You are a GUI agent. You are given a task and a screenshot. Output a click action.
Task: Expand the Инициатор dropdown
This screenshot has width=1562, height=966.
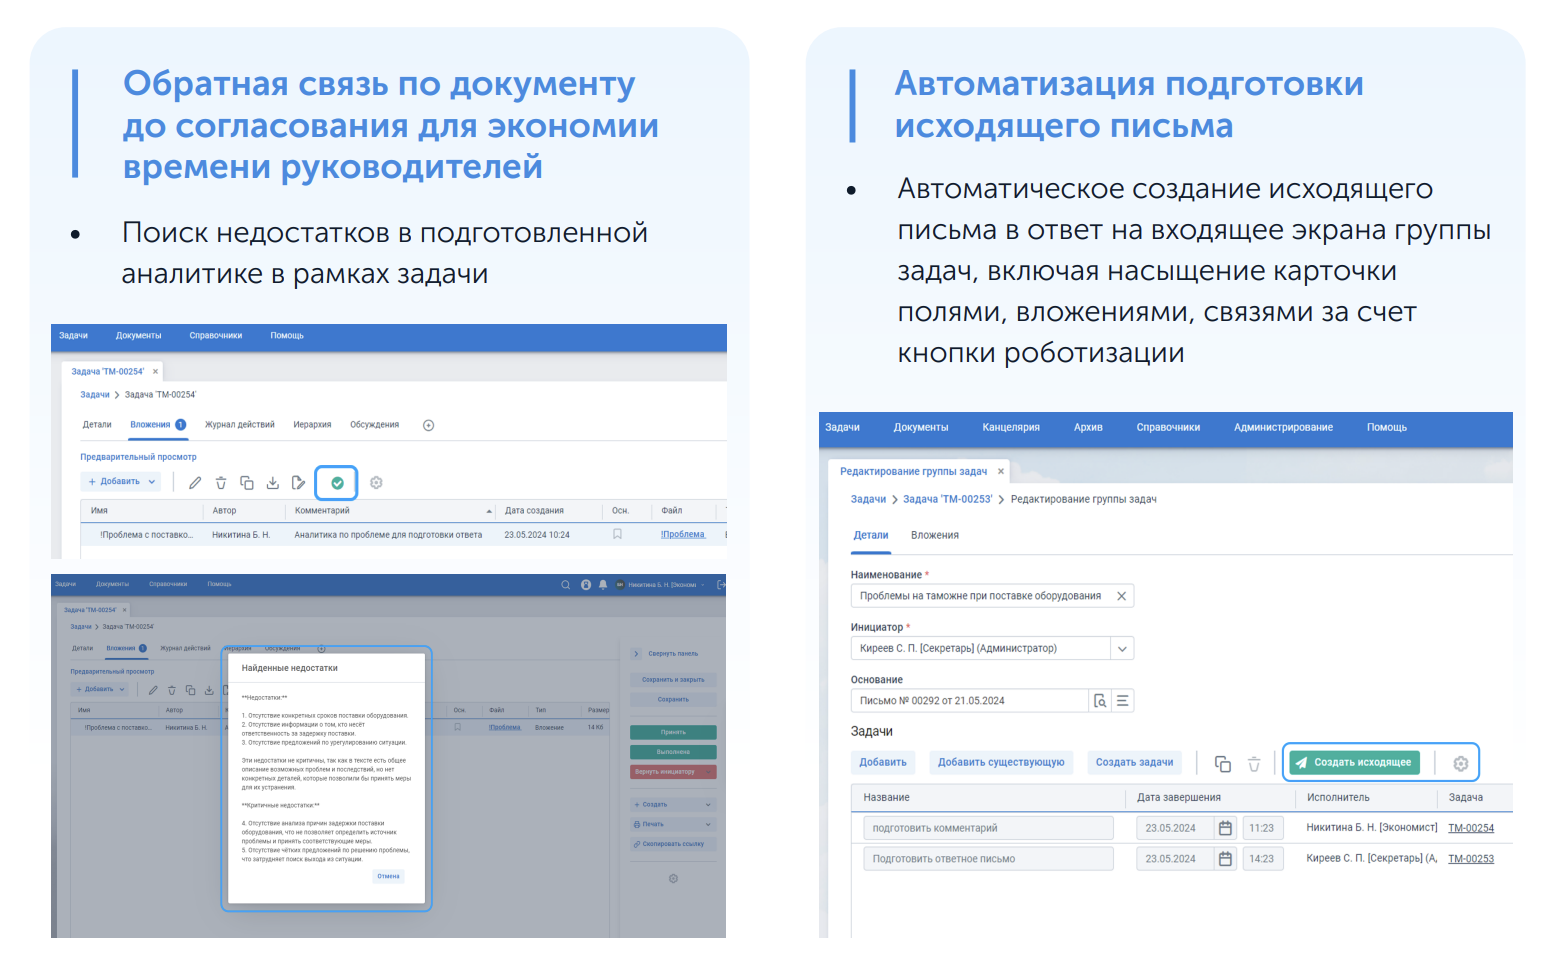tap(1122, 649)
